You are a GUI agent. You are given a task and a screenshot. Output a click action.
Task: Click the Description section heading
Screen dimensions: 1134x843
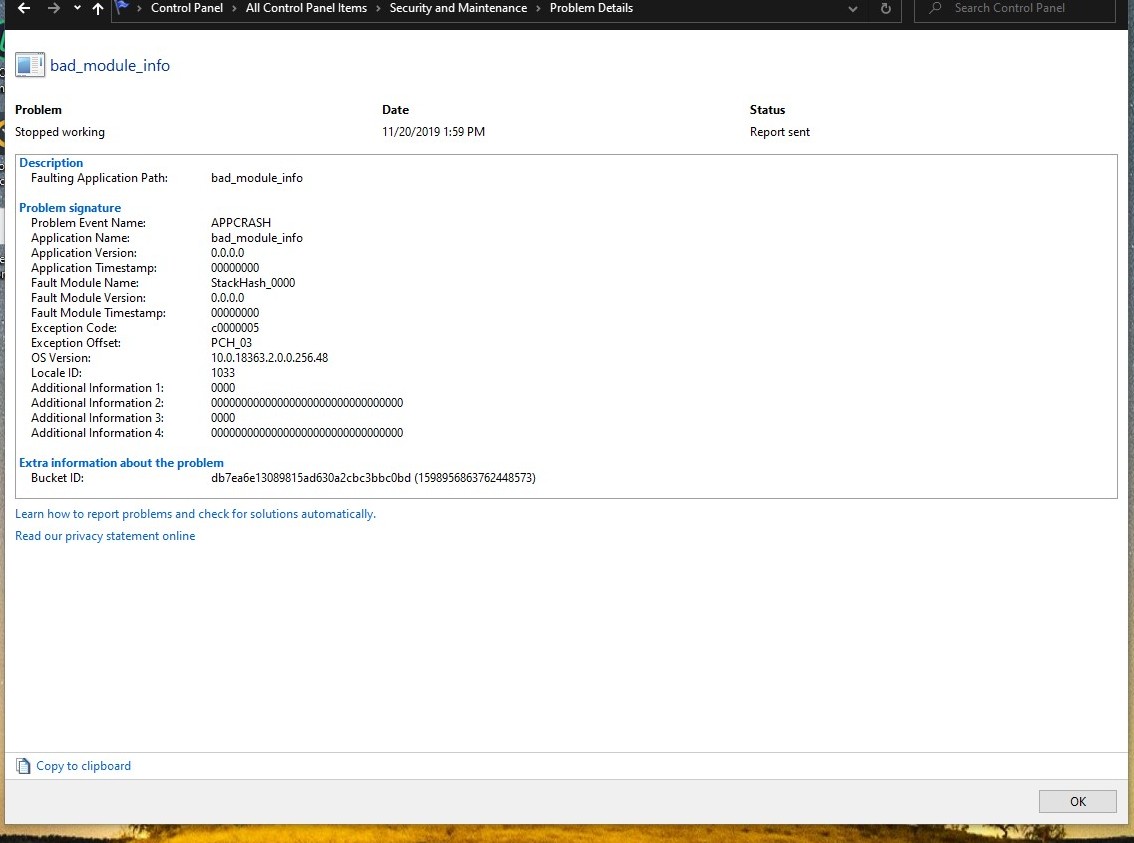click(51, 163)
